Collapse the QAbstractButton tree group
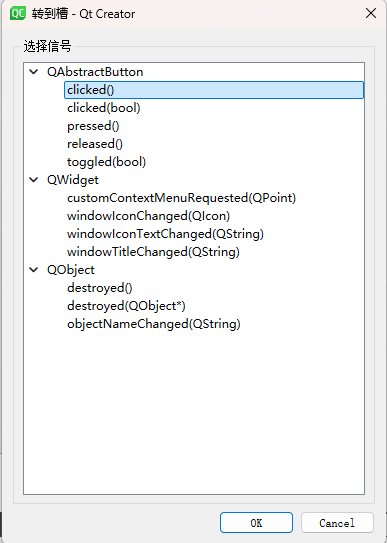 tap(34, 72)
